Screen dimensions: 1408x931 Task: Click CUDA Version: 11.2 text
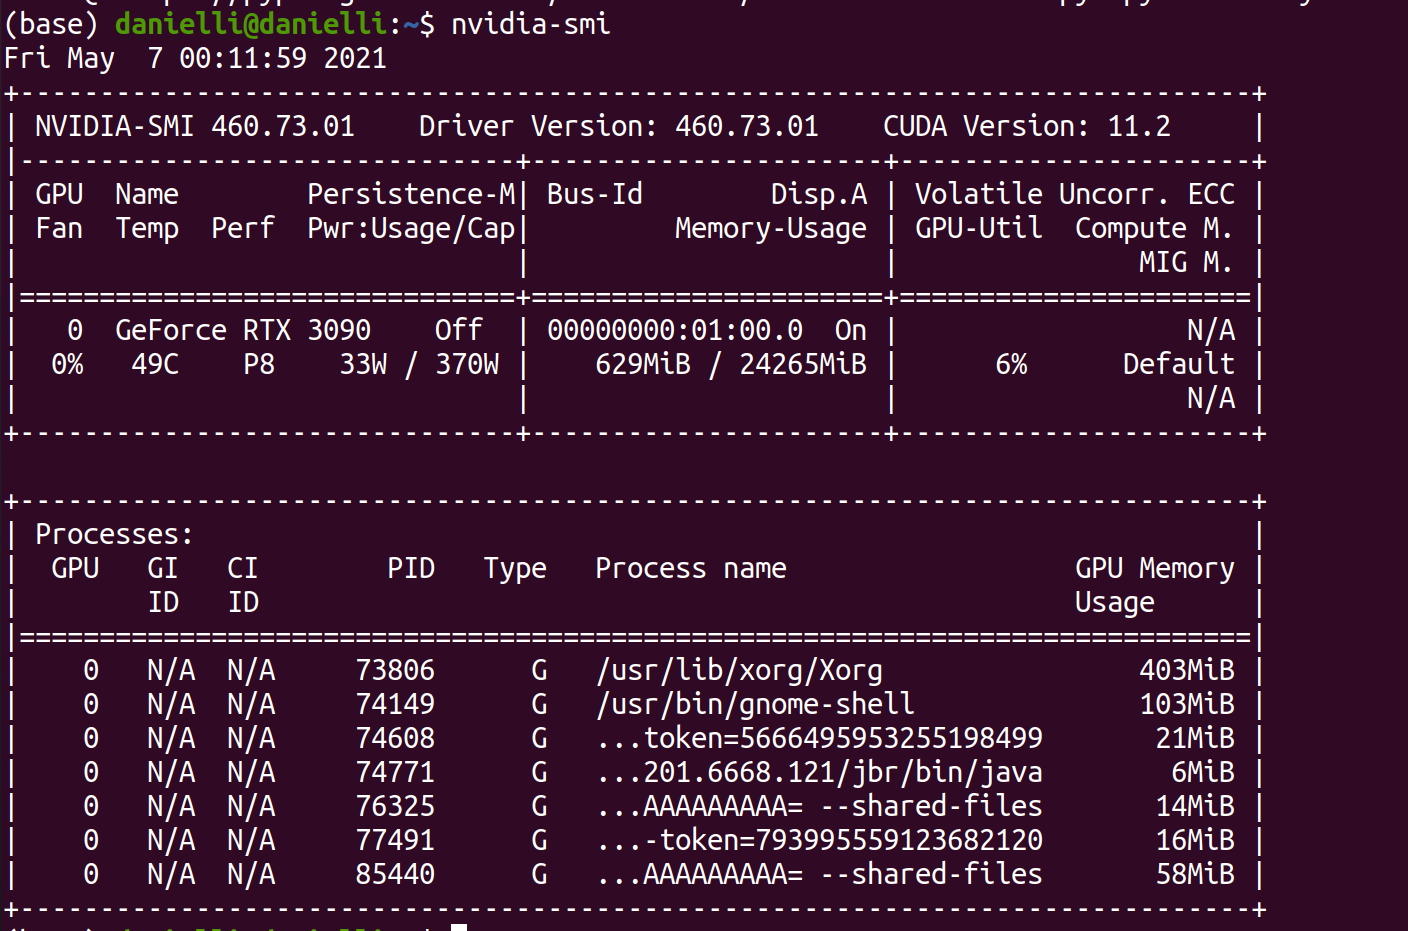coord(1026,126)
